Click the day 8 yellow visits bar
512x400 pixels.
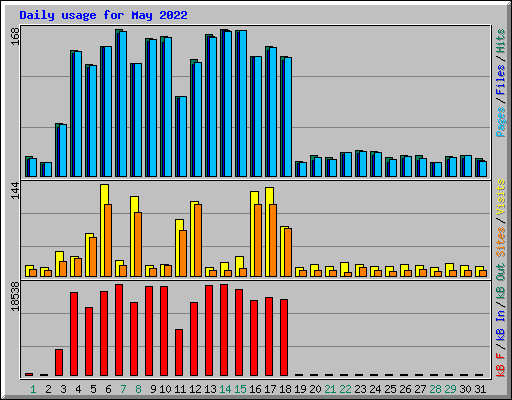pos(134,236)
